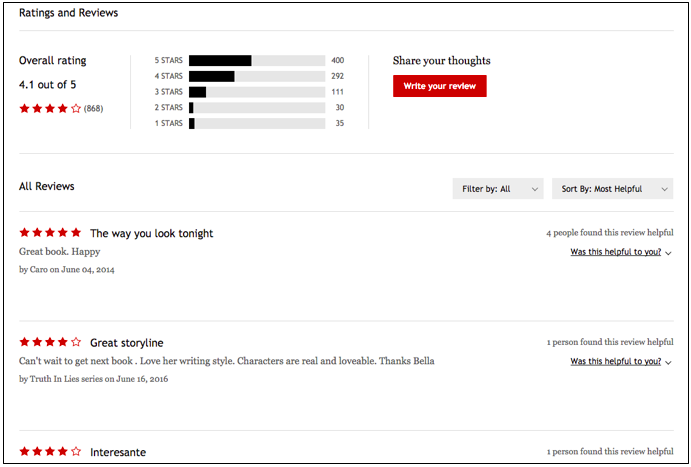Click the 1 STARS rating bar
This screenshot has height=467, width=691.
[257, 124]
